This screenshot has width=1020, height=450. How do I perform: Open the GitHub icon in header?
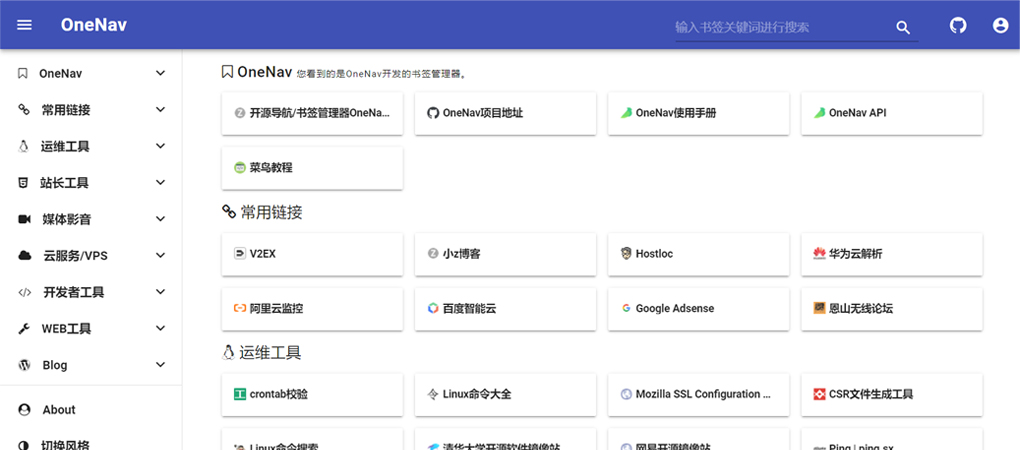coord(958,25)
